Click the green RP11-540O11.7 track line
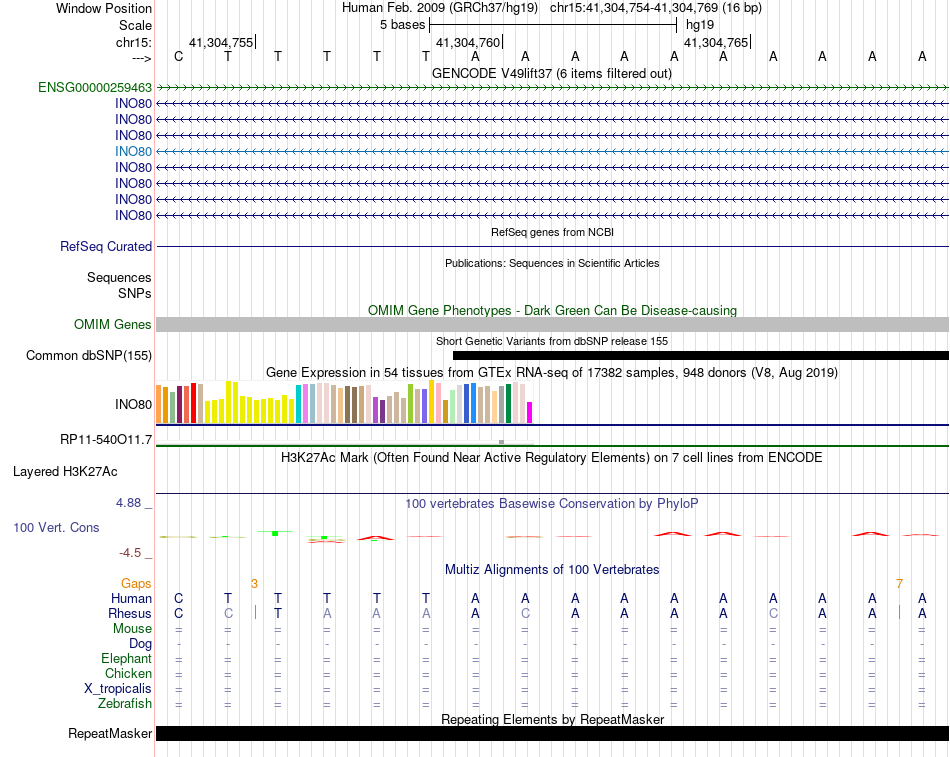The image size is (950, 757). (x=552, y=446)
